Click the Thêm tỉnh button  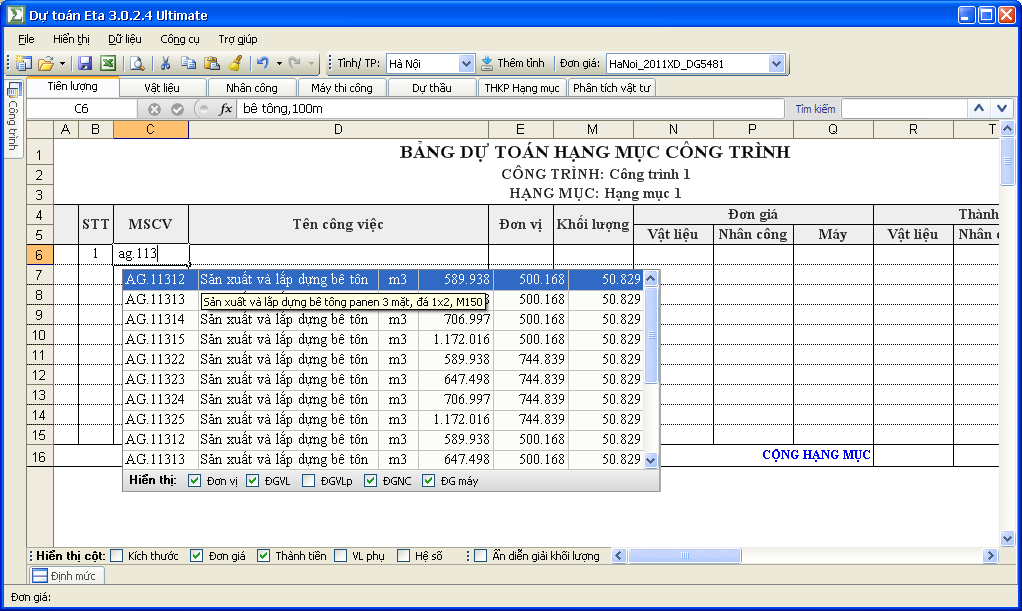513,63
